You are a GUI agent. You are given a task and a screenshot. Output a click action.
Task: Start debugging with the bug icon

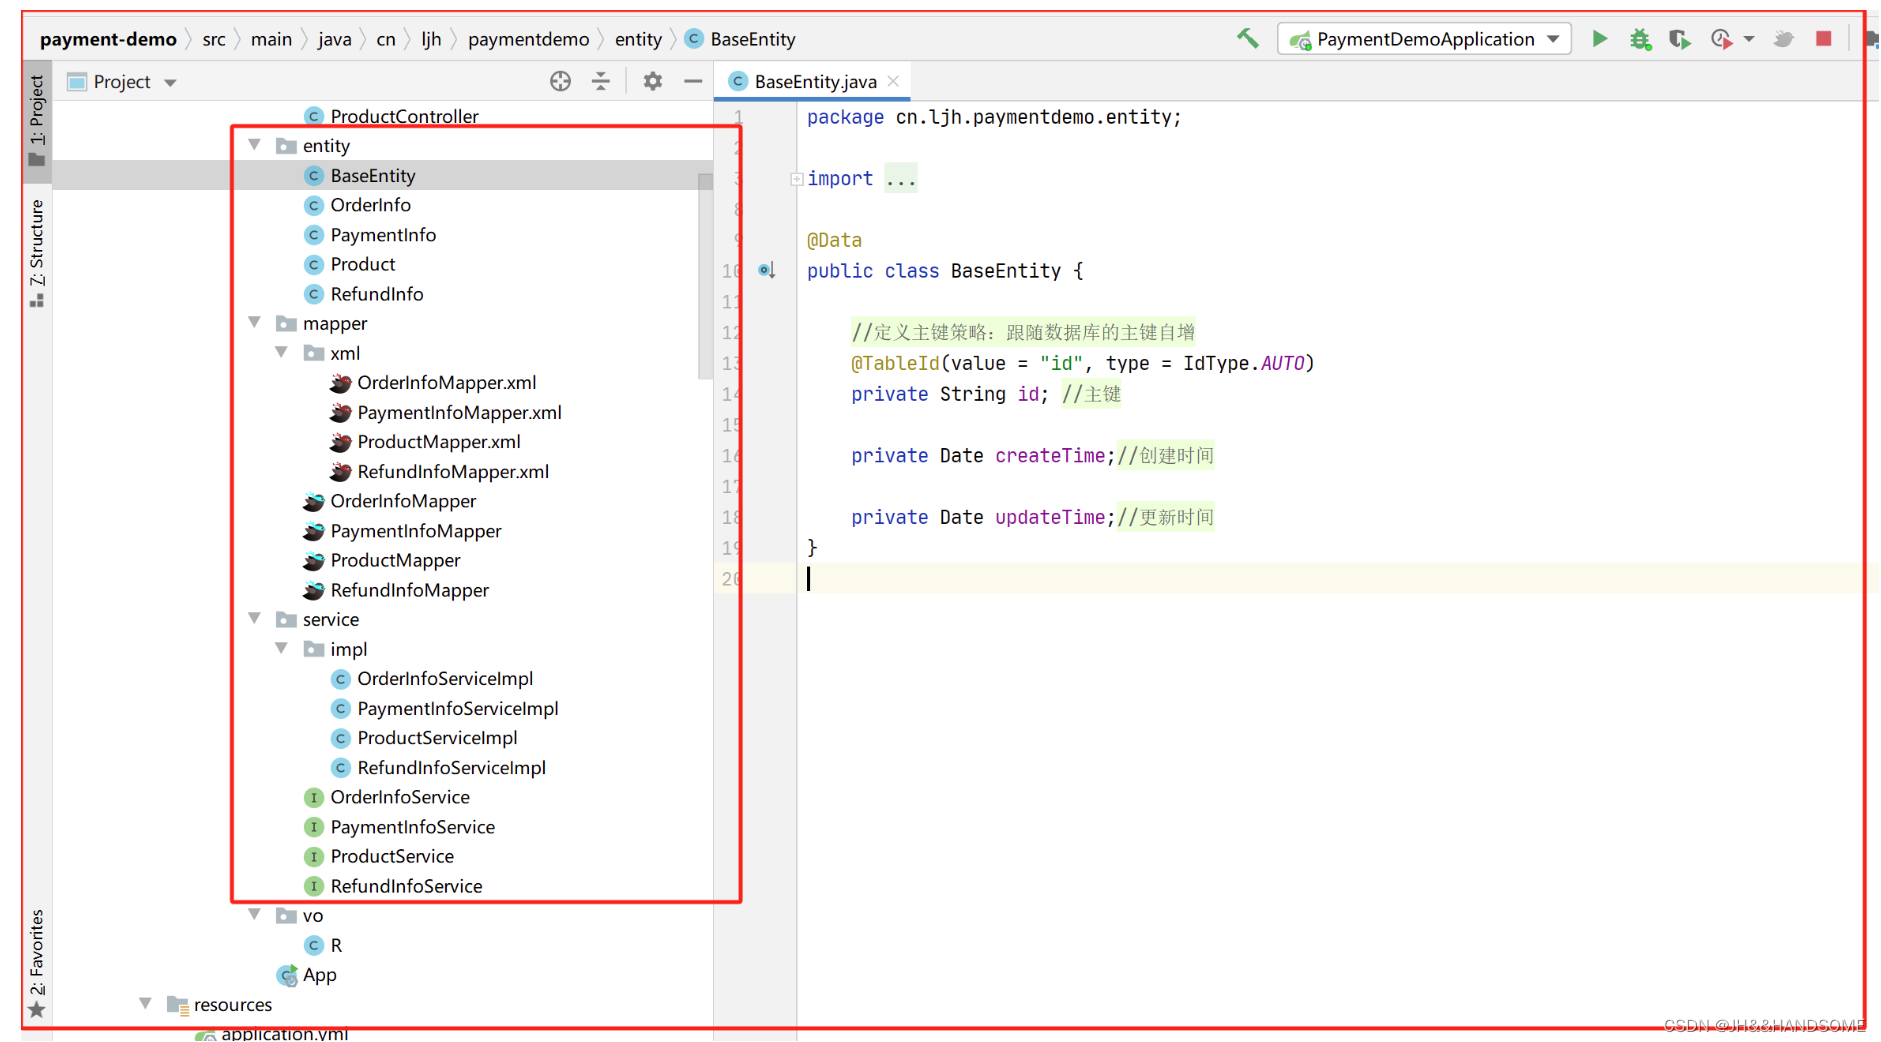(1640, 39)
